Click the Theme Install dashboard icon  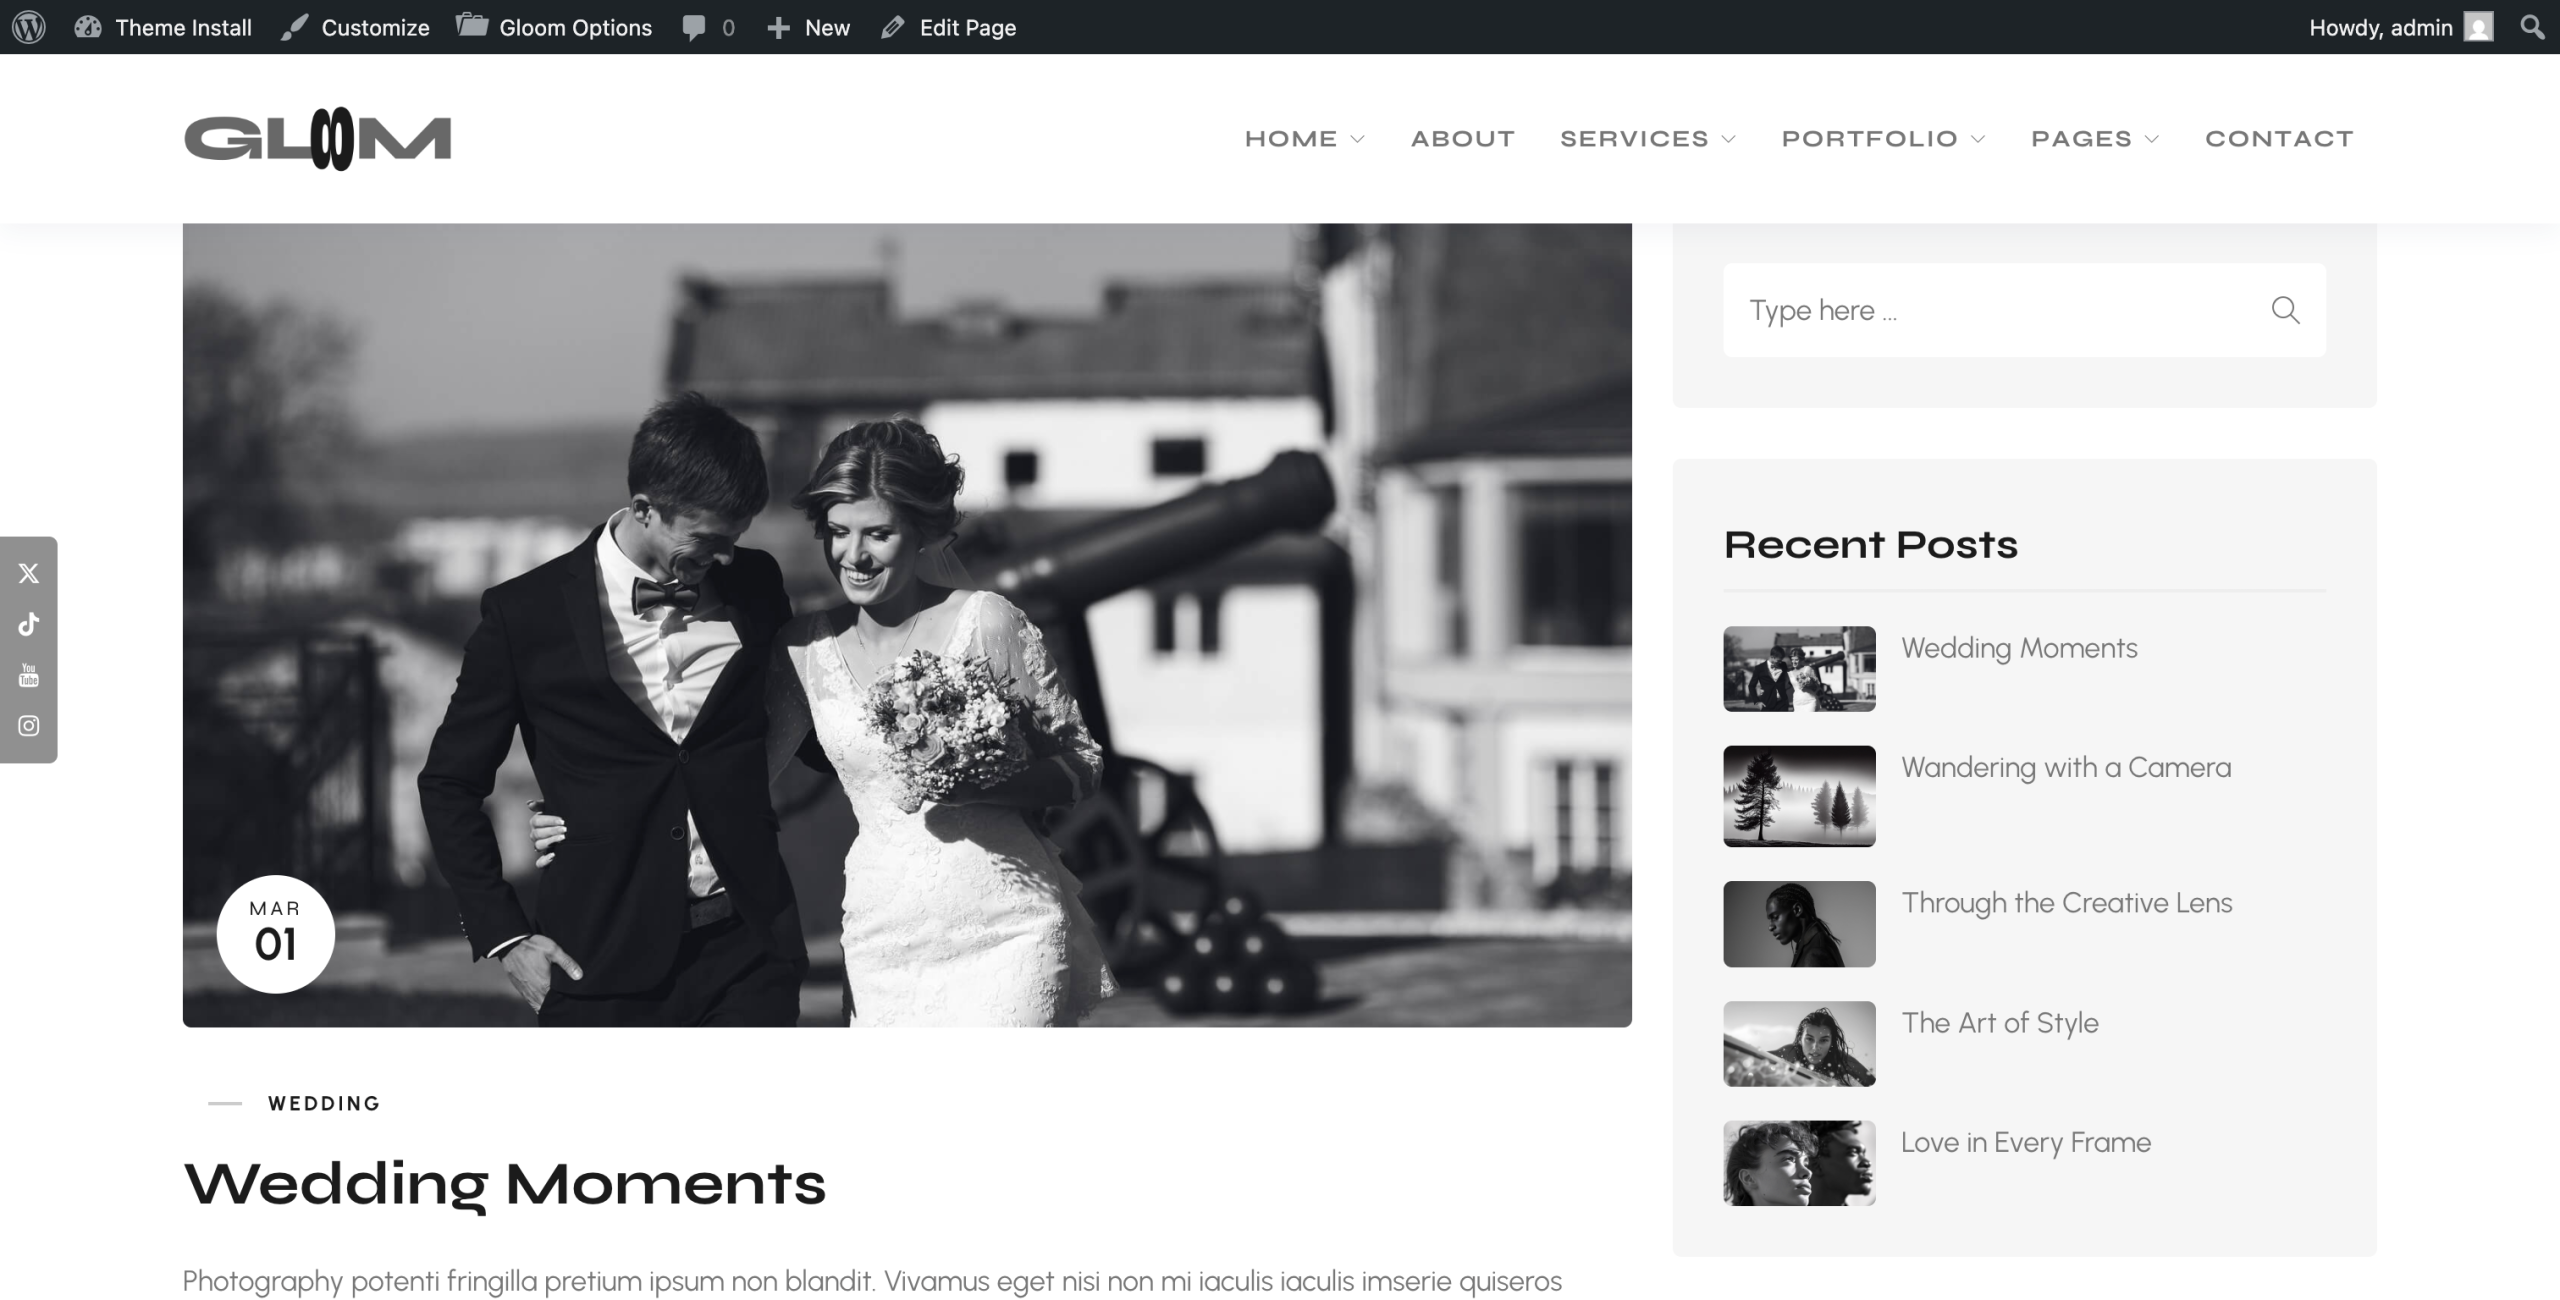point(88,27)
